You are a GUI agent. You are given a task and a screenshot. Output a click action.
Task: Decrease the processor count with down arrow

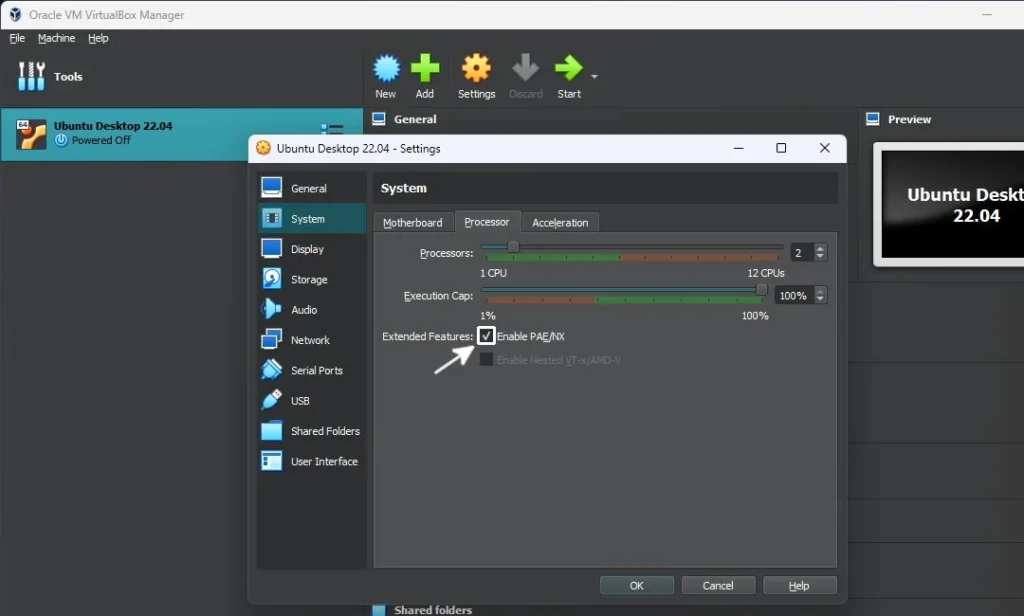coord(820,257)
